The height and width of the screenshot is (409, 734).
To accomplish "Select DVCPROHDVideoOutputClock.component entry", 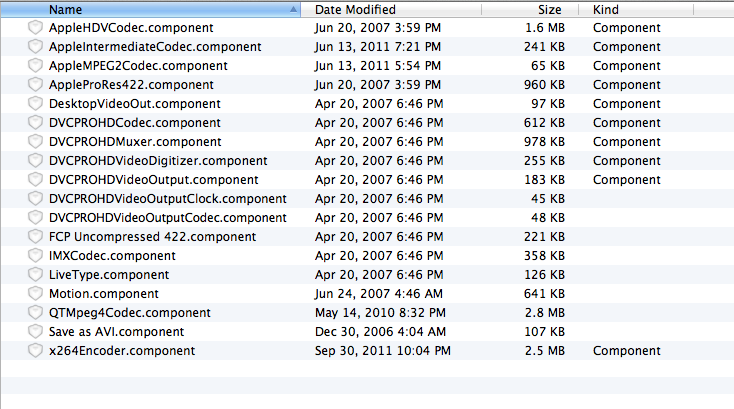I will pos(168,199).
